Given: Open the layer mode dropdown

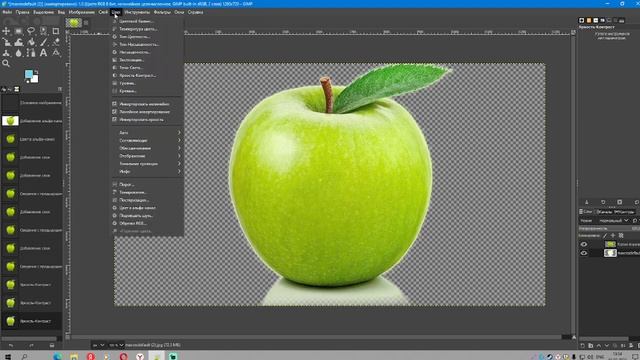Looking at the screenshot, I should click(613, 220).
